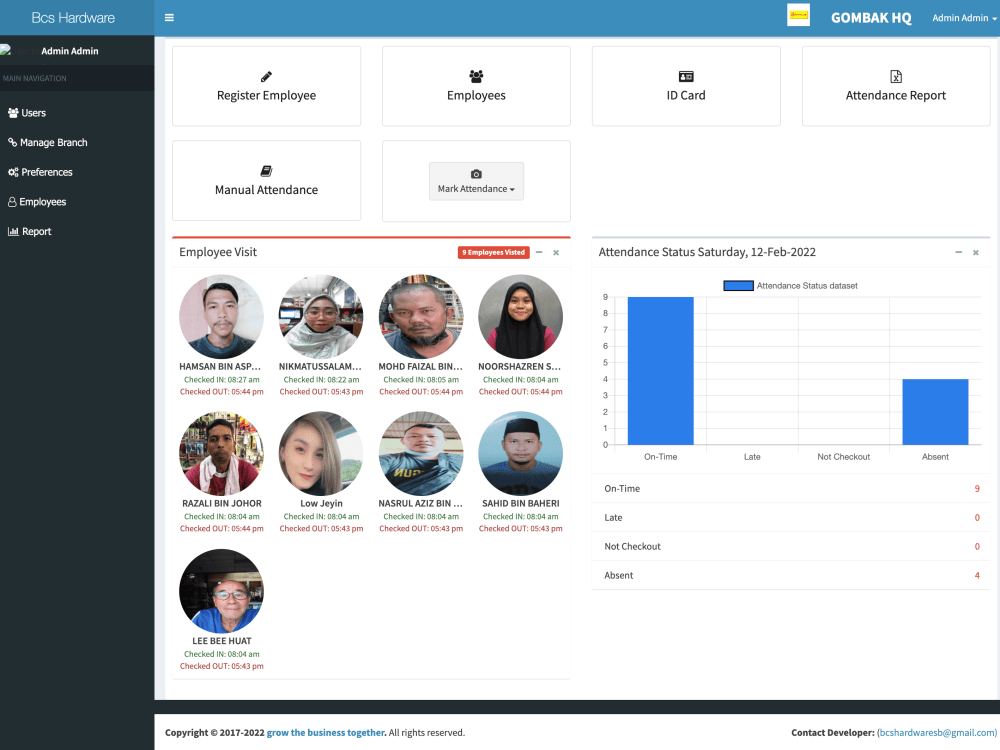Click Checked IN: 08:05 am text
Viewport: 1000px width, 750px height.
pyautogui.click(x=421, y=379)
